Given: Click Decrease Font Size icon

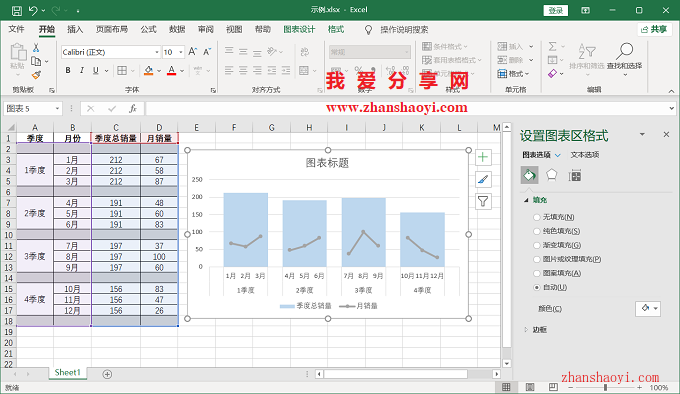Looking at the screenshot, I should click(207, 52).
